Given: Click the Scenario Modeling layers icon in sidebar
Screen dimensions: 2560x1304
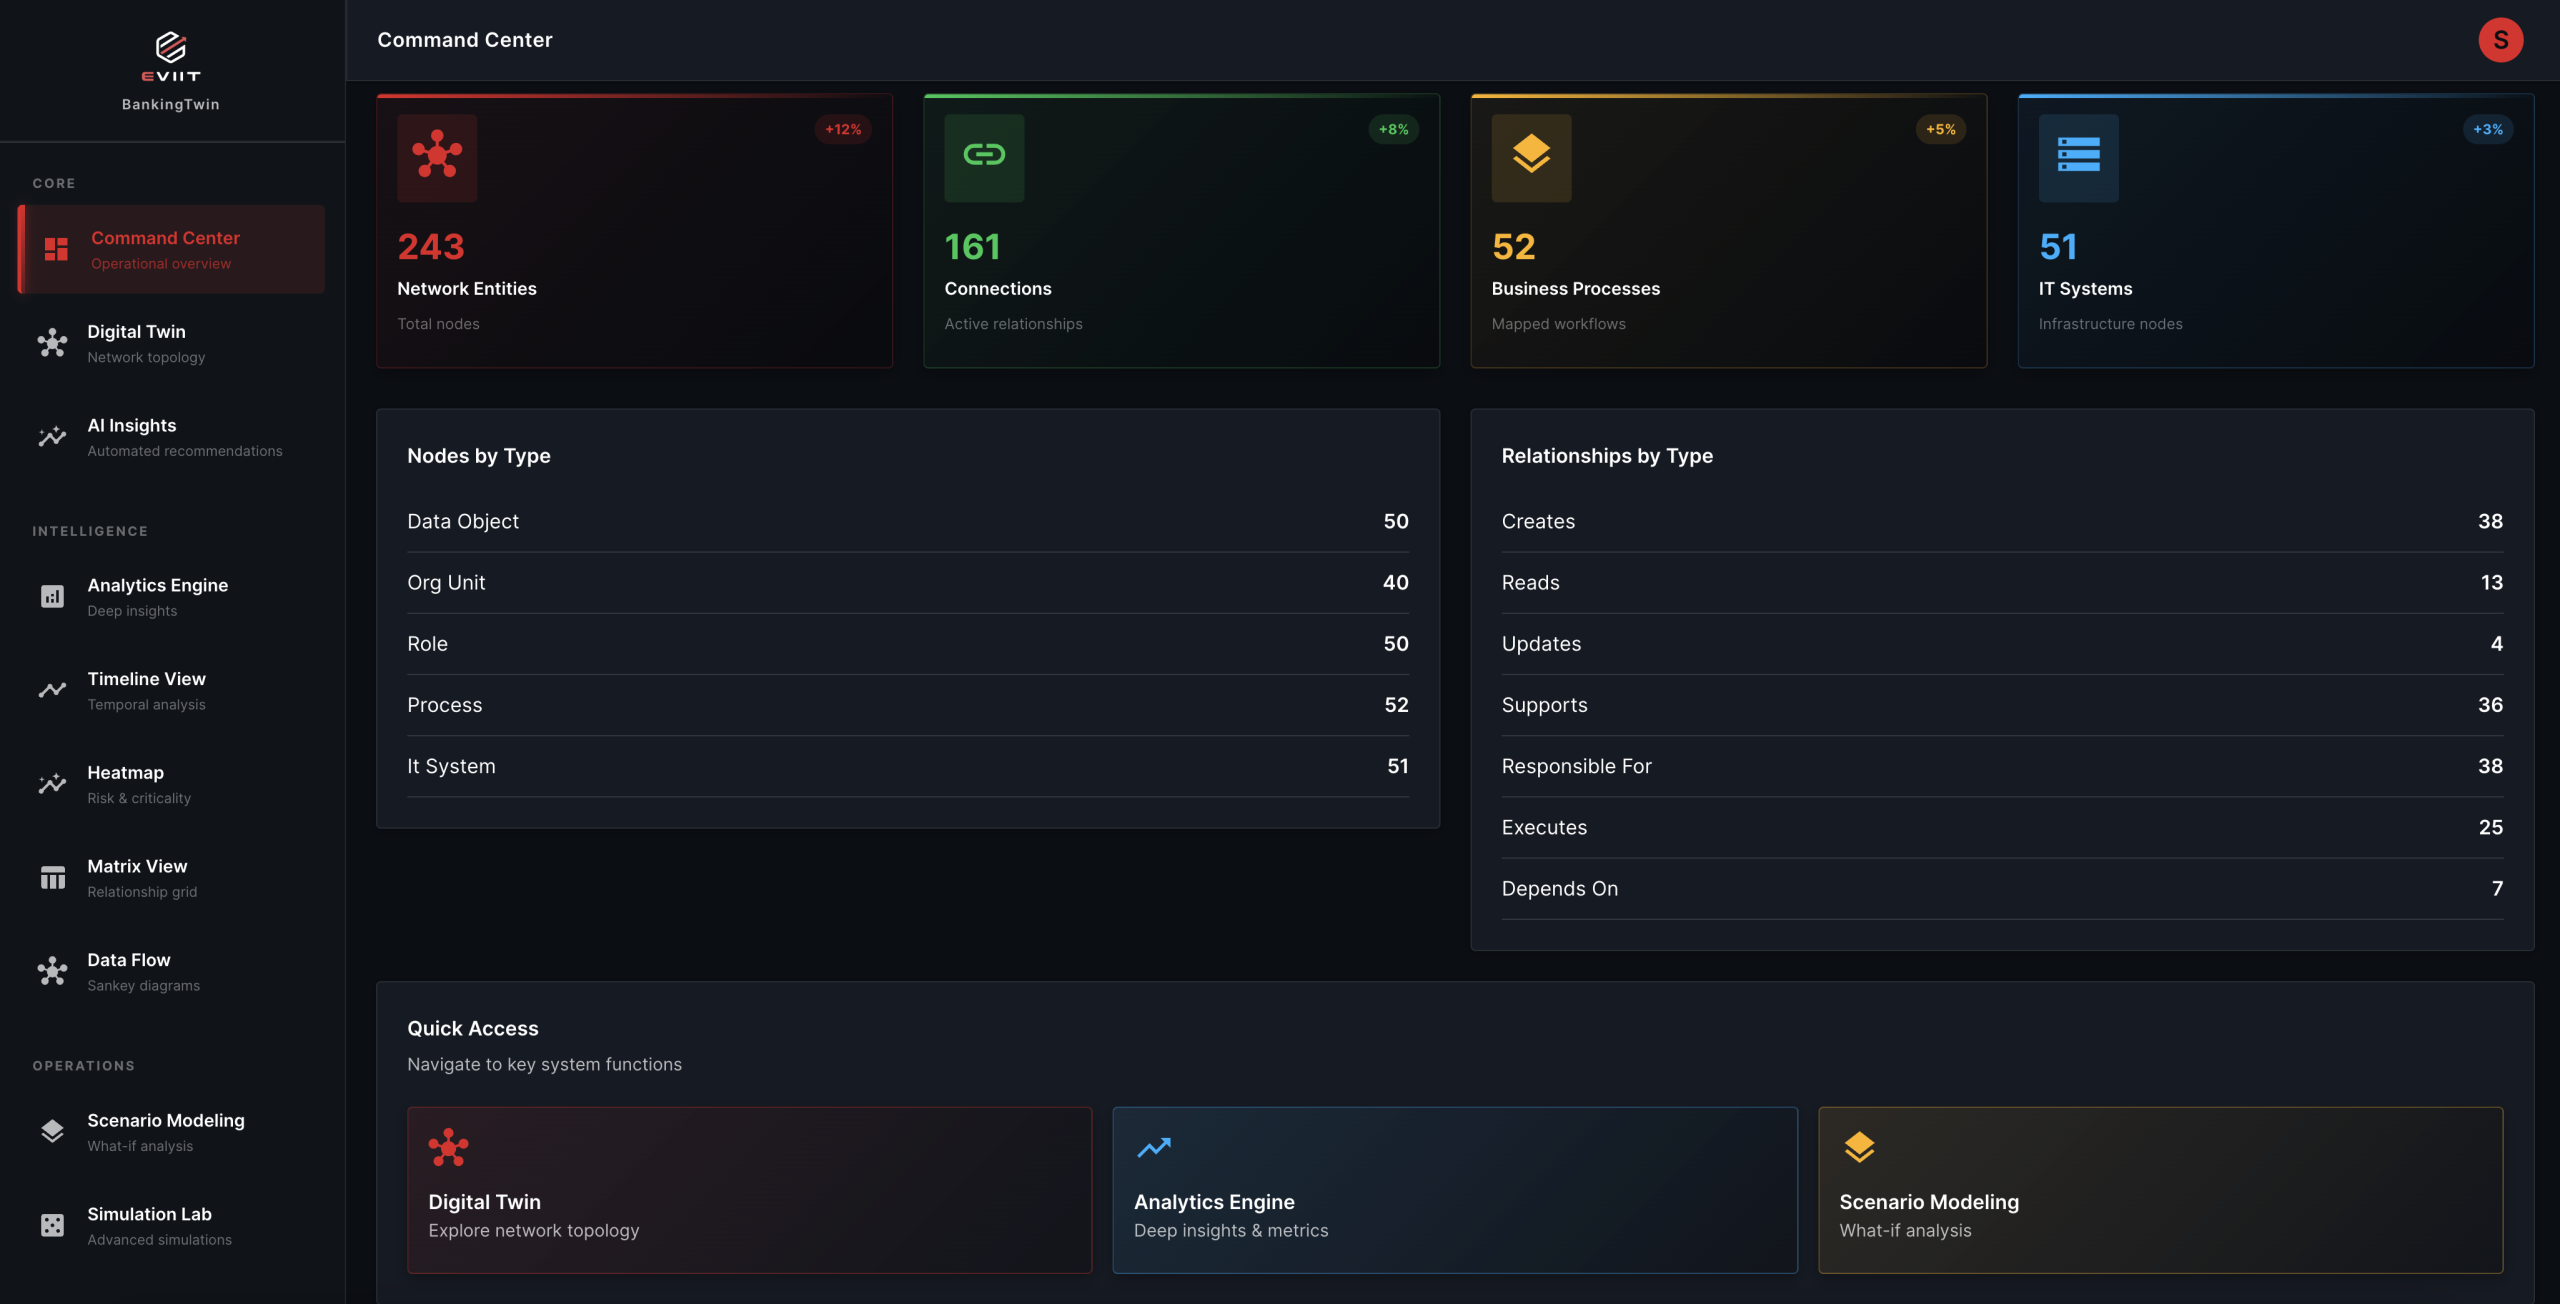Looking at the screenshot, I should [52, 1131].
